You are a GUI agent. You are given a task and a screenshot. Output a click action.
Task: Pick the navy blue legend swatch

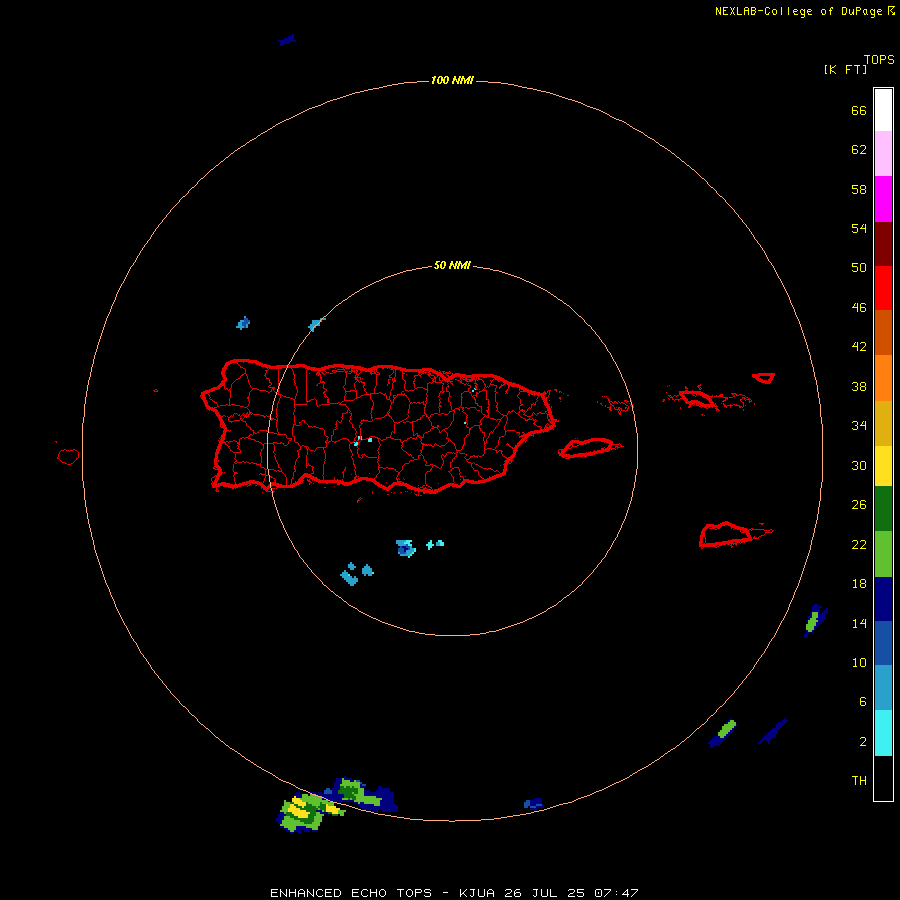(883, 599)
